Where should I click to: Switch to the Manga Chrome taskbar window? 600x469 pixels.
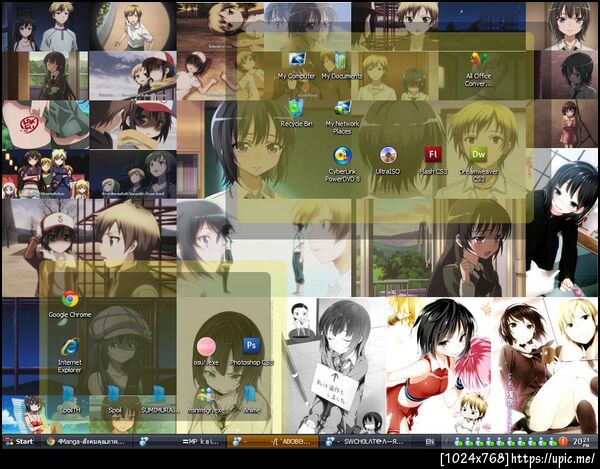87,441
